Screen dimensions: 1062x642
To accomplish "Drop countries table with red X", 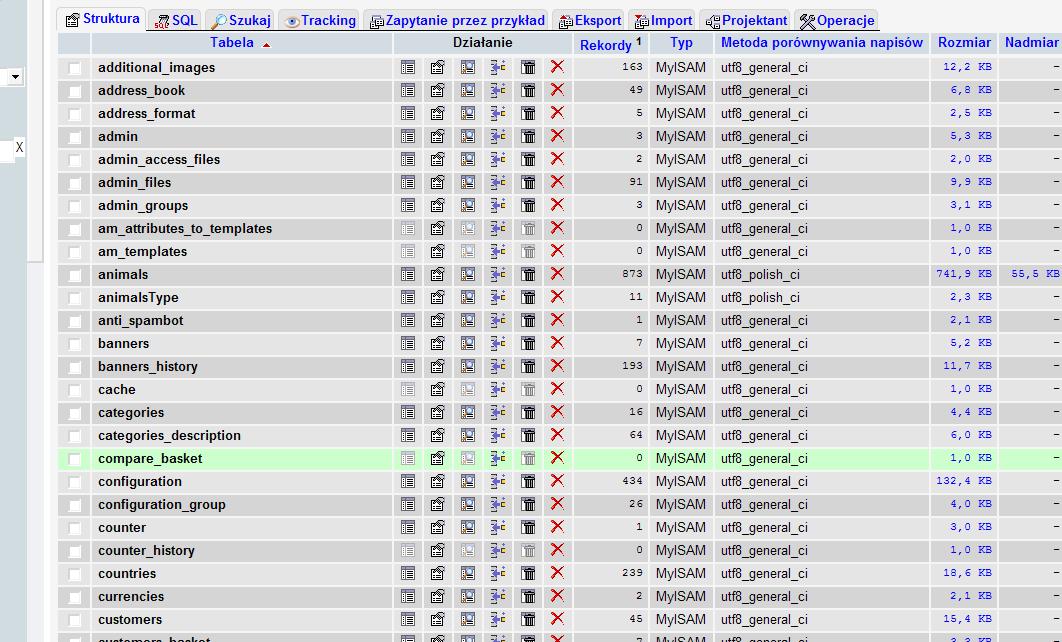I will (557, 573).
